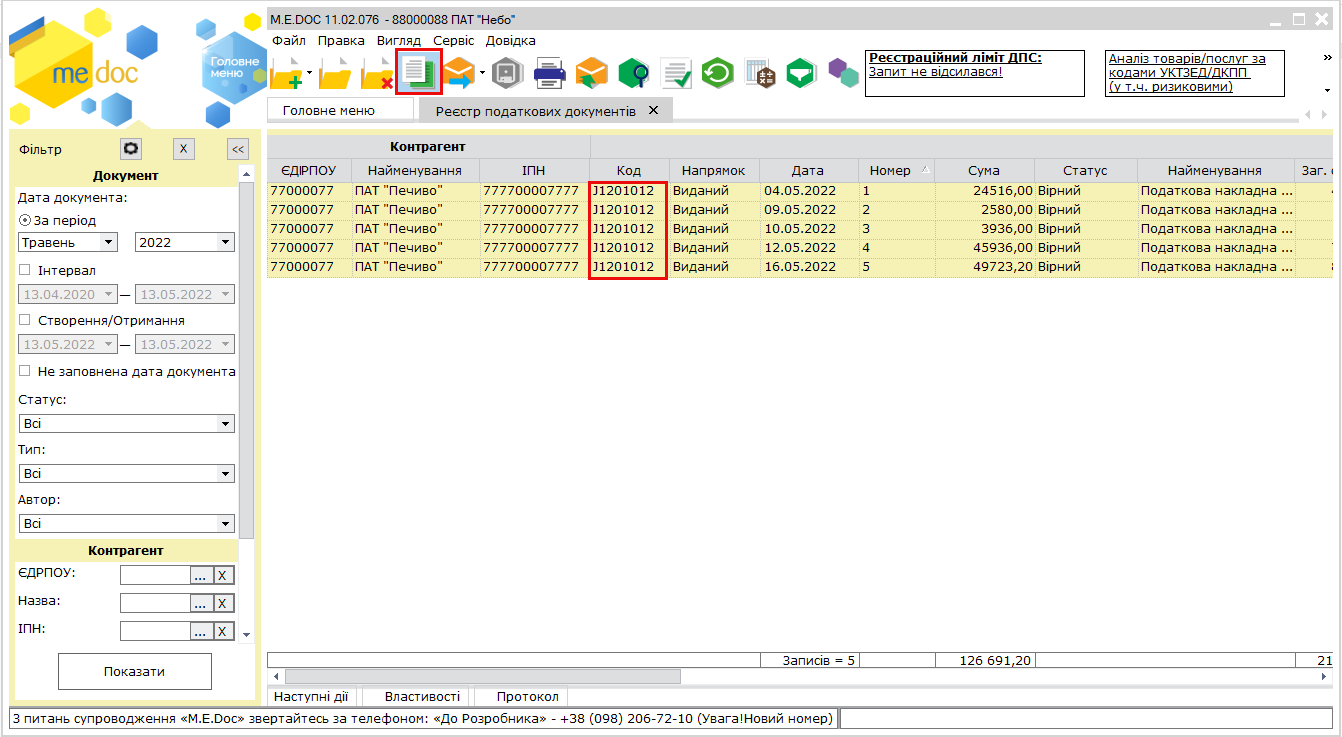Open Аналіз товарів/послуг link

1187,73
